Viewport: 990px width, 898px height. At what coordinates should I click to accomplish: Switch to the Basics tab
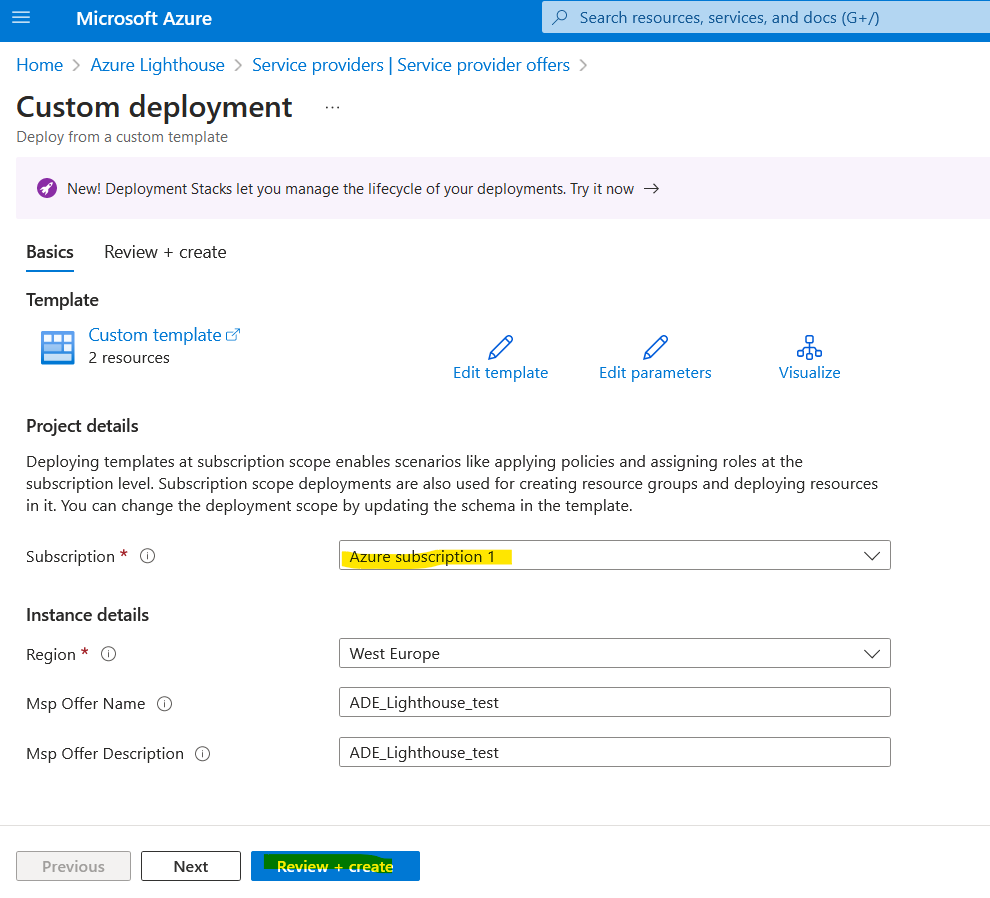(x=50, y=252)
